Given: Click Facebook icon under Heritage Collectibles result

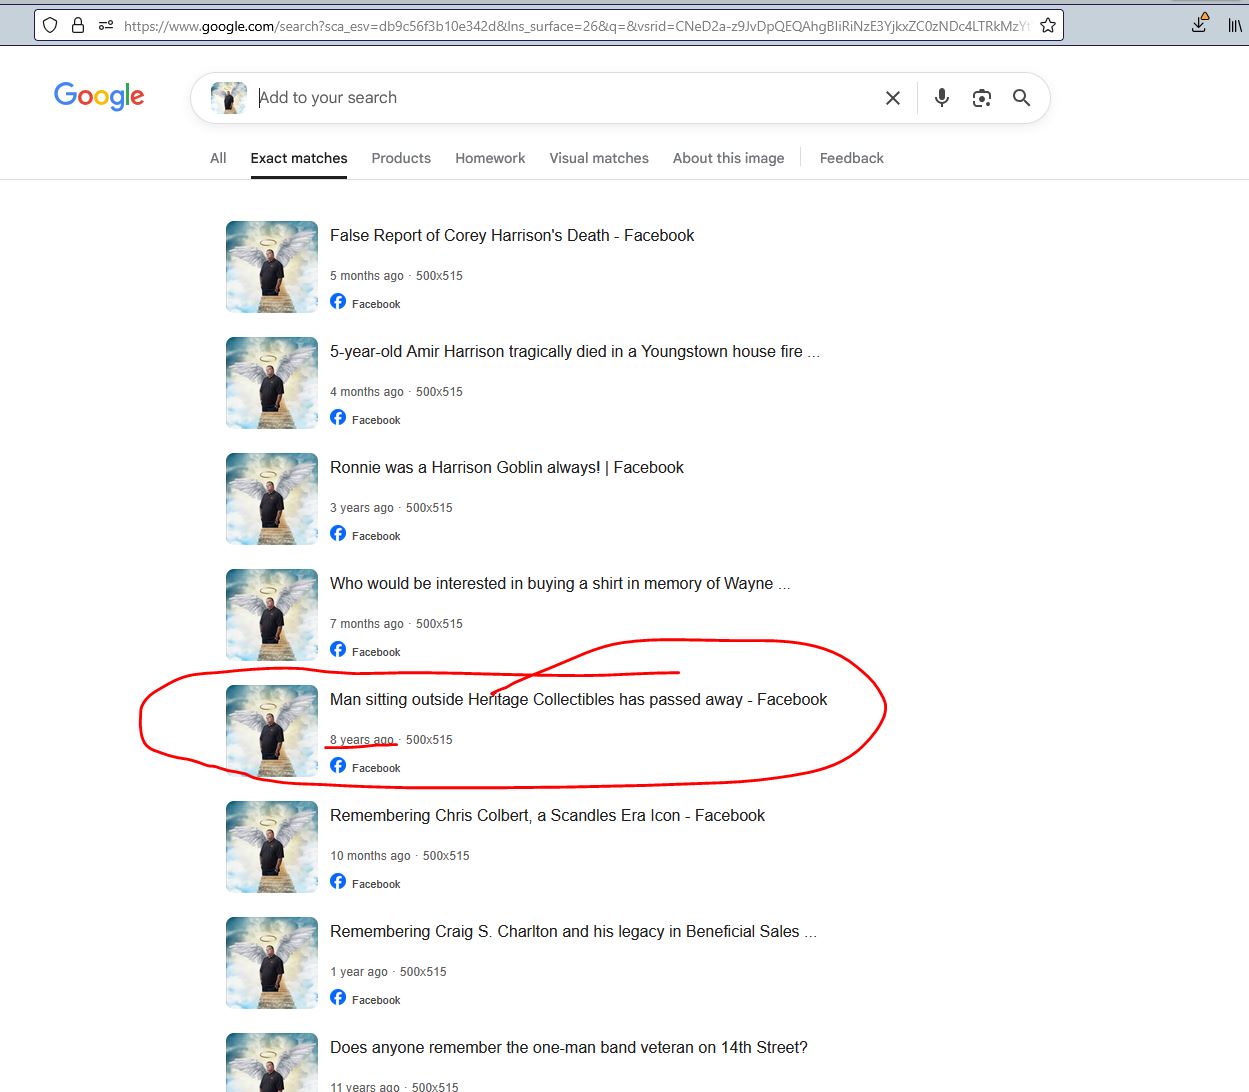Looking at the screenshot, I should click(x=338, y=766).
